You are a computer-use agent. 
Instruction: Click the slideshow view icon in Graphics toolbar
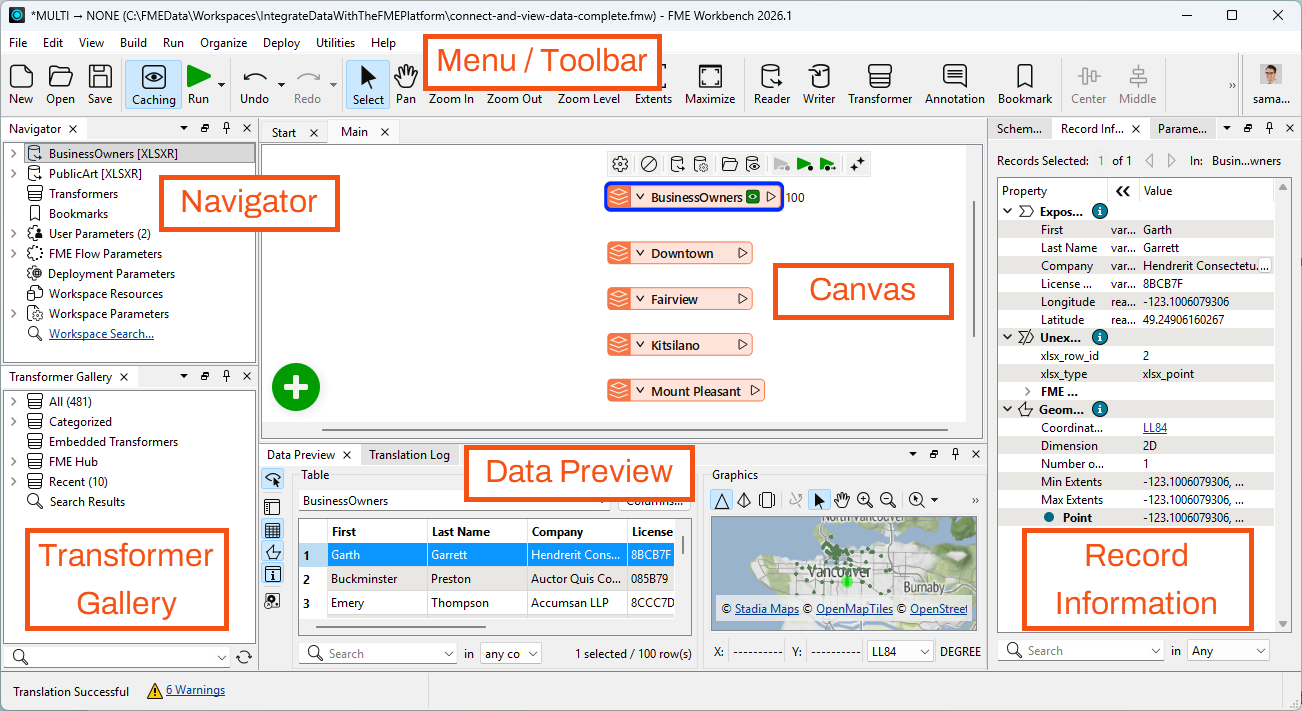(767, 500)
